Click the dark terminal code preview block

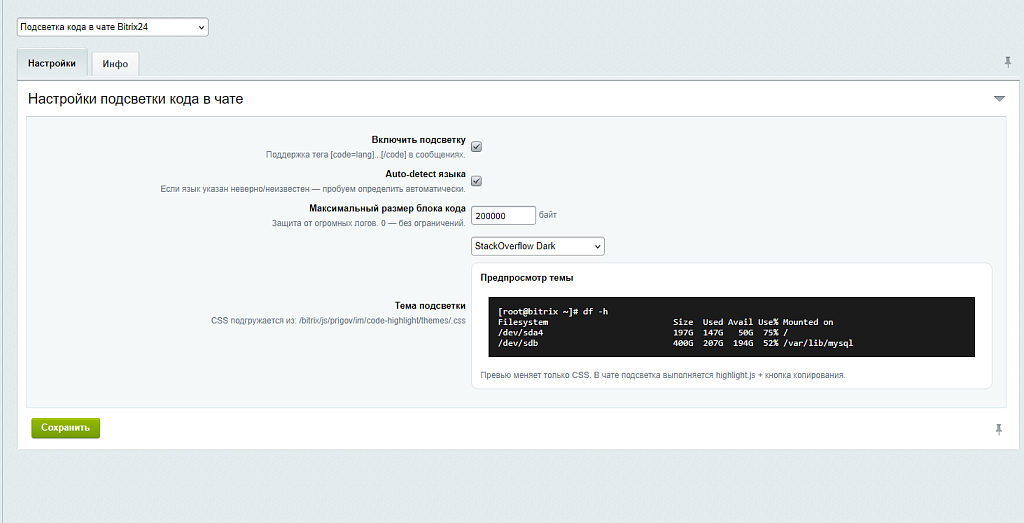(x=730, y=327)
